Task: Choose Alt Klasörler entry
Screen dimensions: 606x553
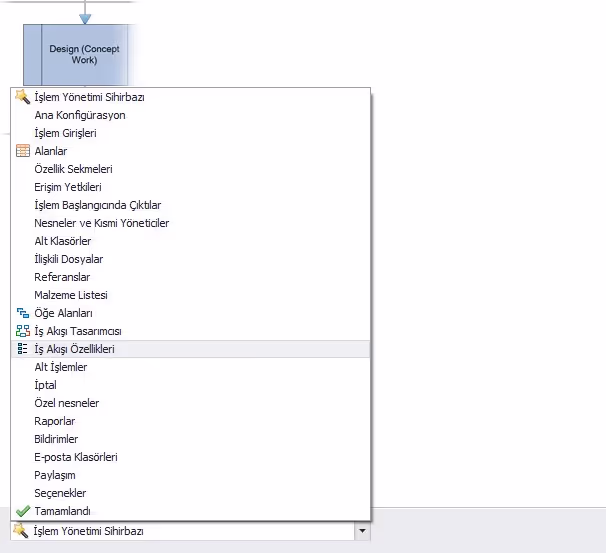Action: click(x=191, y=241)
